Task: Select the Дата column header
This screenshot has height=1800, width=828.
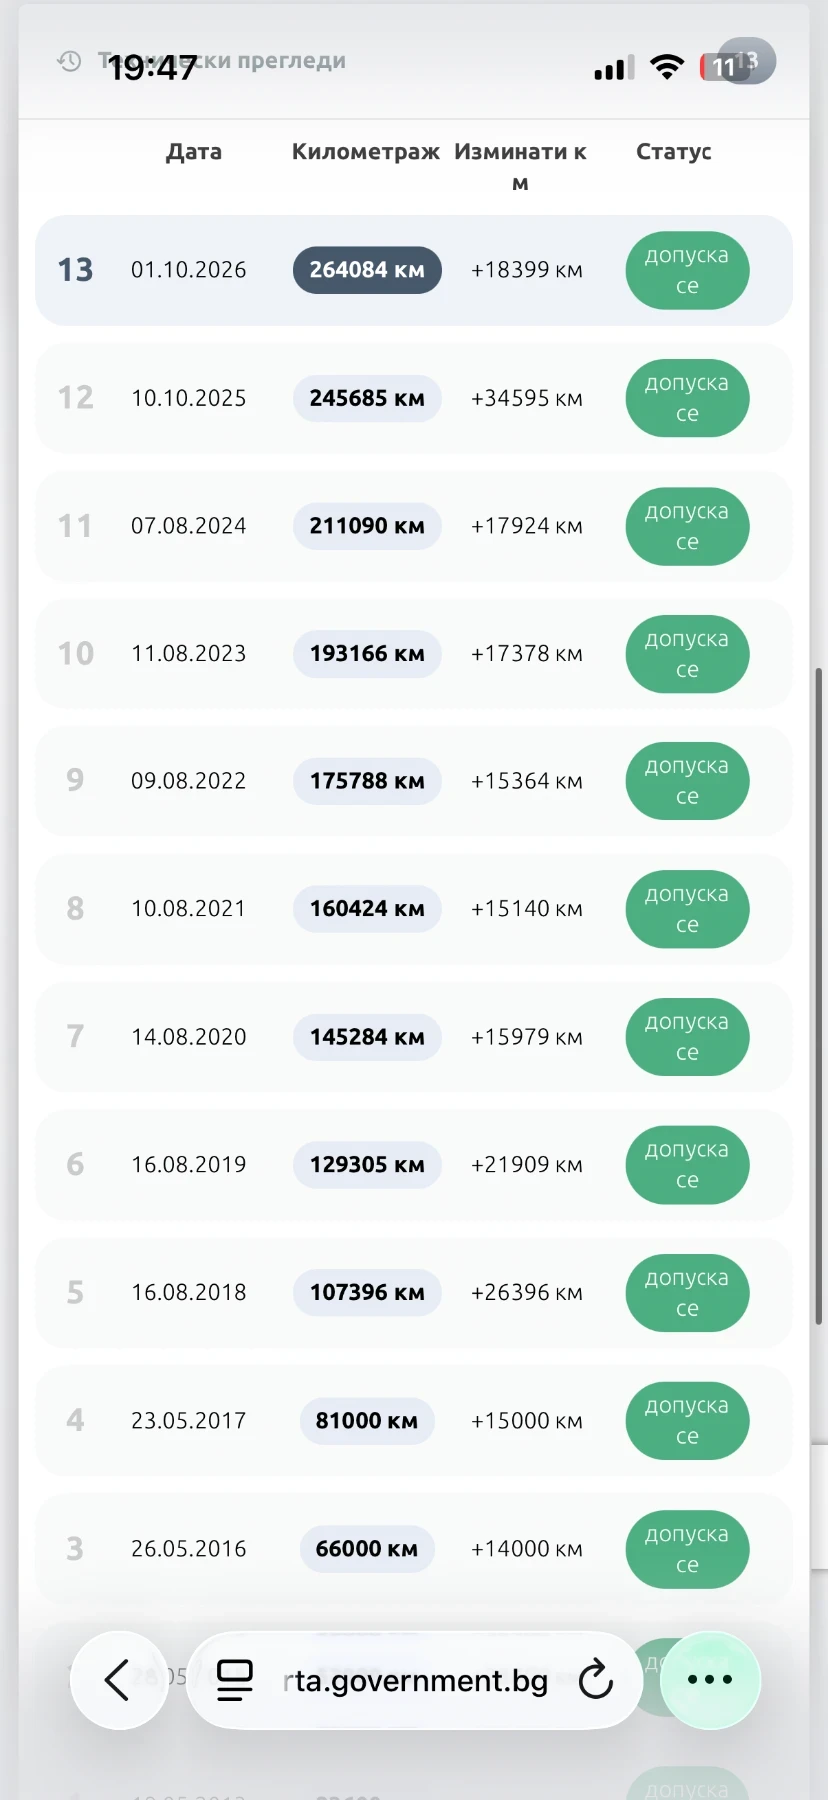Action: tap(194, 152)
